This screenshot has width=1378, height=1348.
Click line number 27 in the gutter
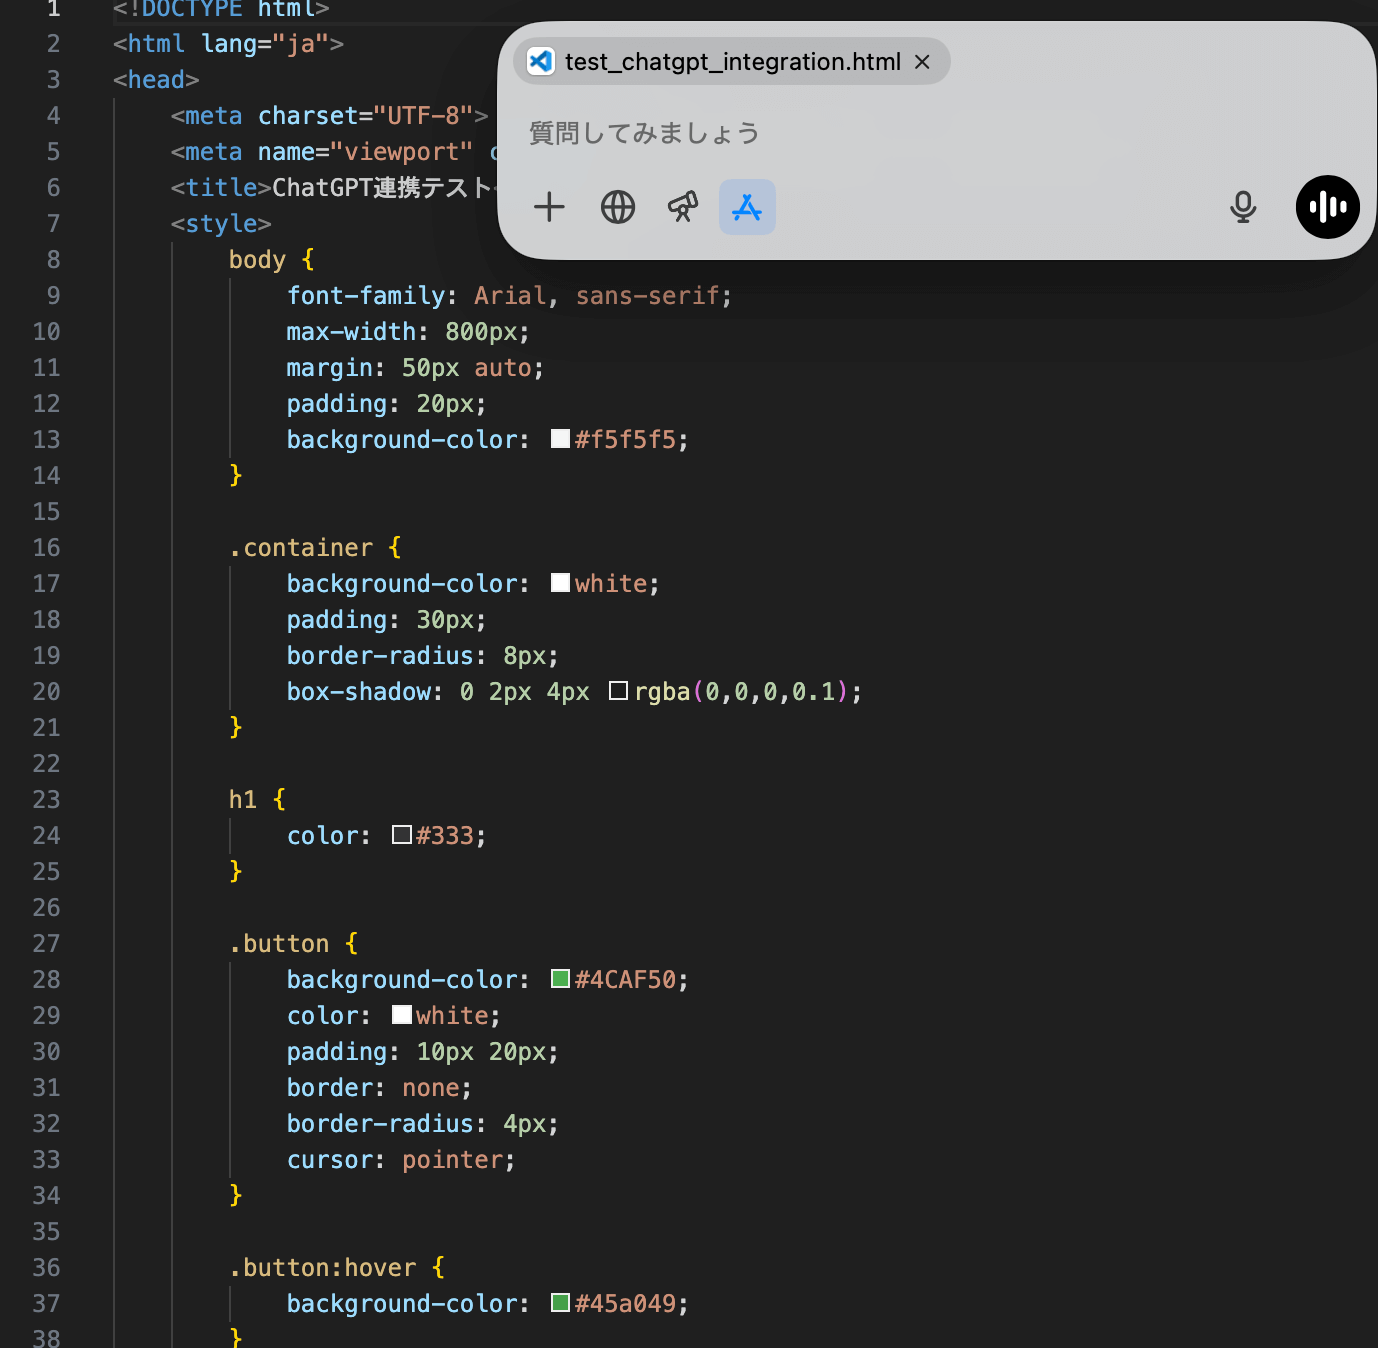tap(47, 944)
